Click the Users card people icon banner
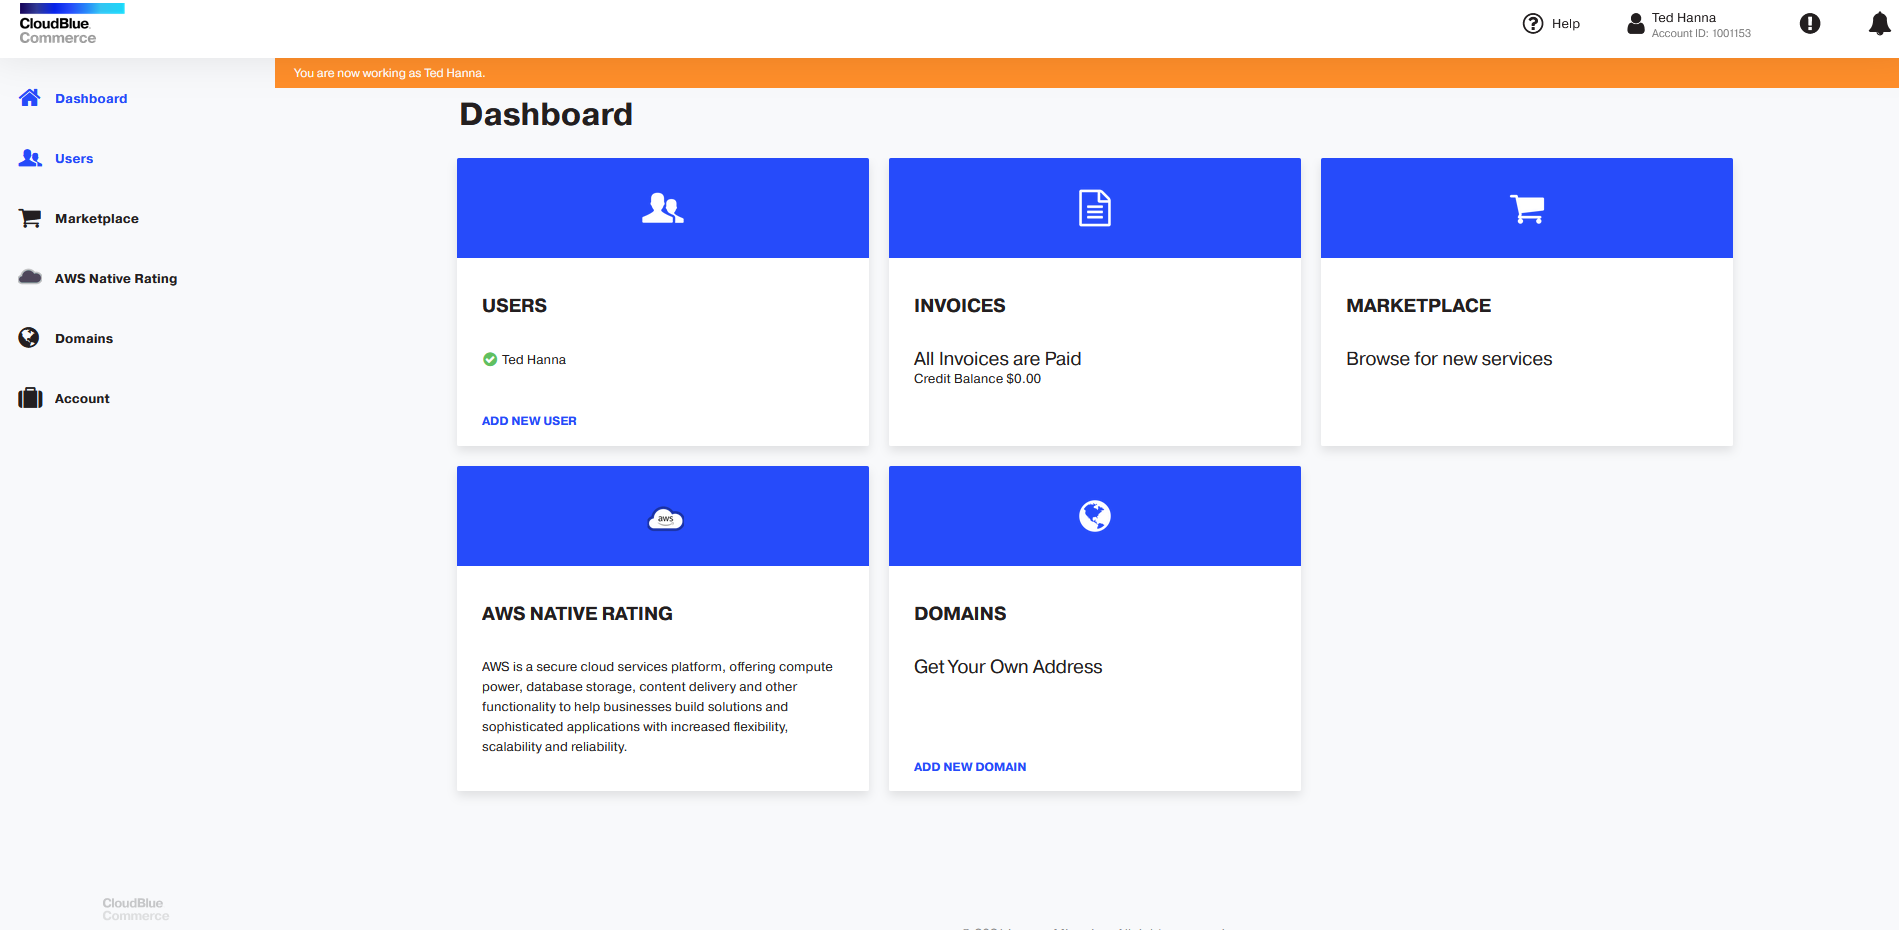This screenshot has width=1899, height=930. (x=663, y=208)
